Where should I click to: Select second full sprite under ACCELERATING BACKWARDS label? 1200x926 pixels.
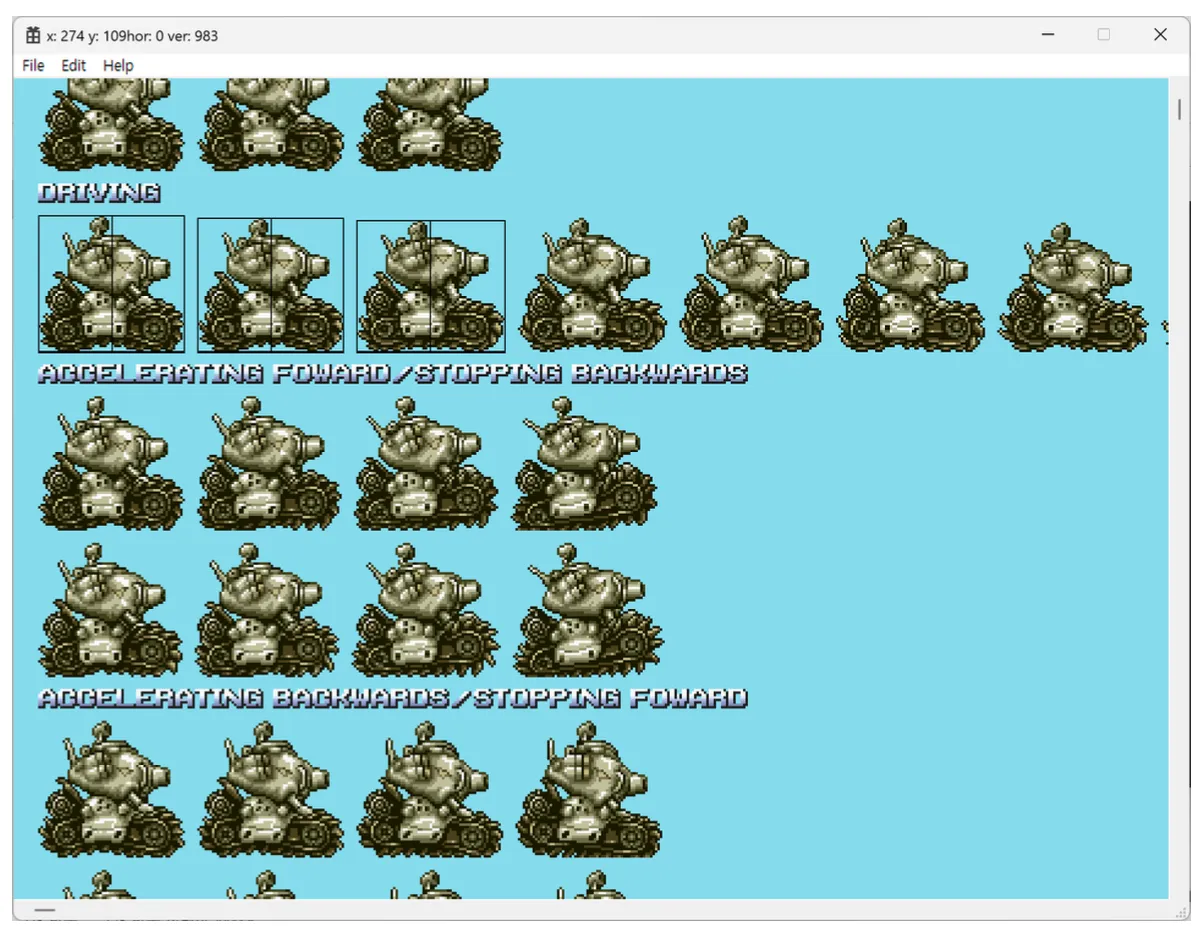(271, 789)
